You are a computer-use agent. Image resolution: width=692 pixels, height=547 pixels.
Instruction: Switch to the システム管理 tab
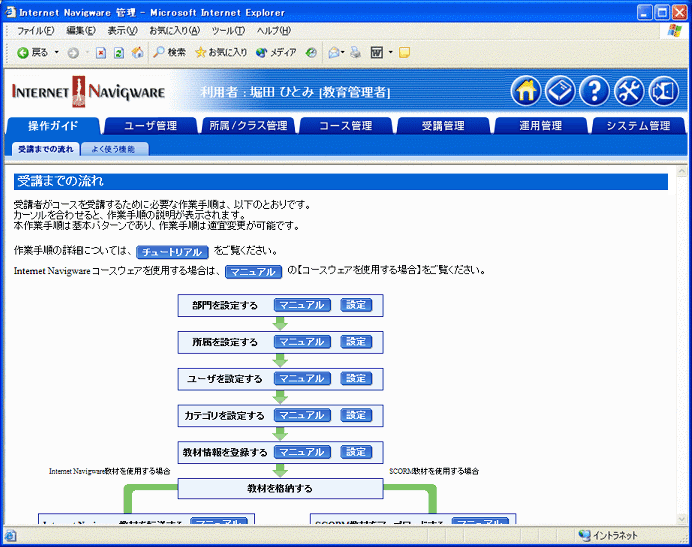[x=638, y=126]
